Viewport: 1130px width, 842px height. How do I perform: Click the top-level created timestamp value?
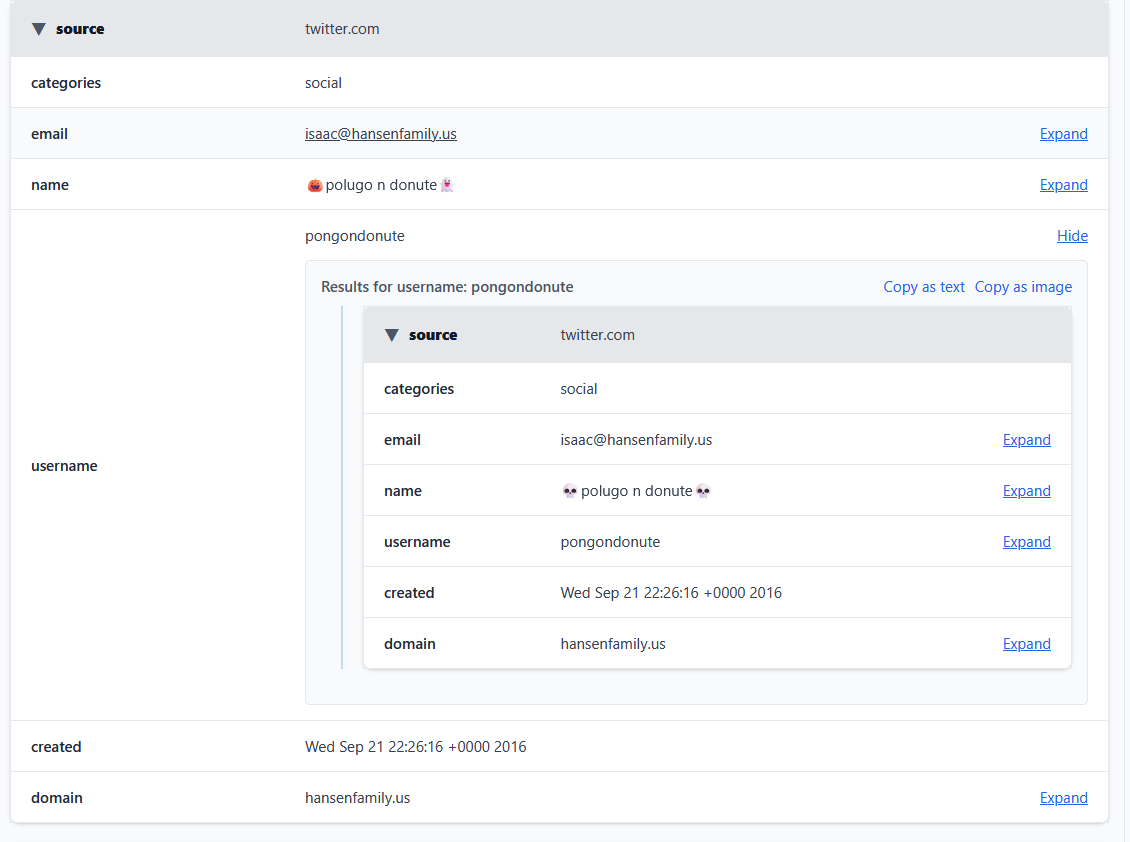tap(415, 747)
